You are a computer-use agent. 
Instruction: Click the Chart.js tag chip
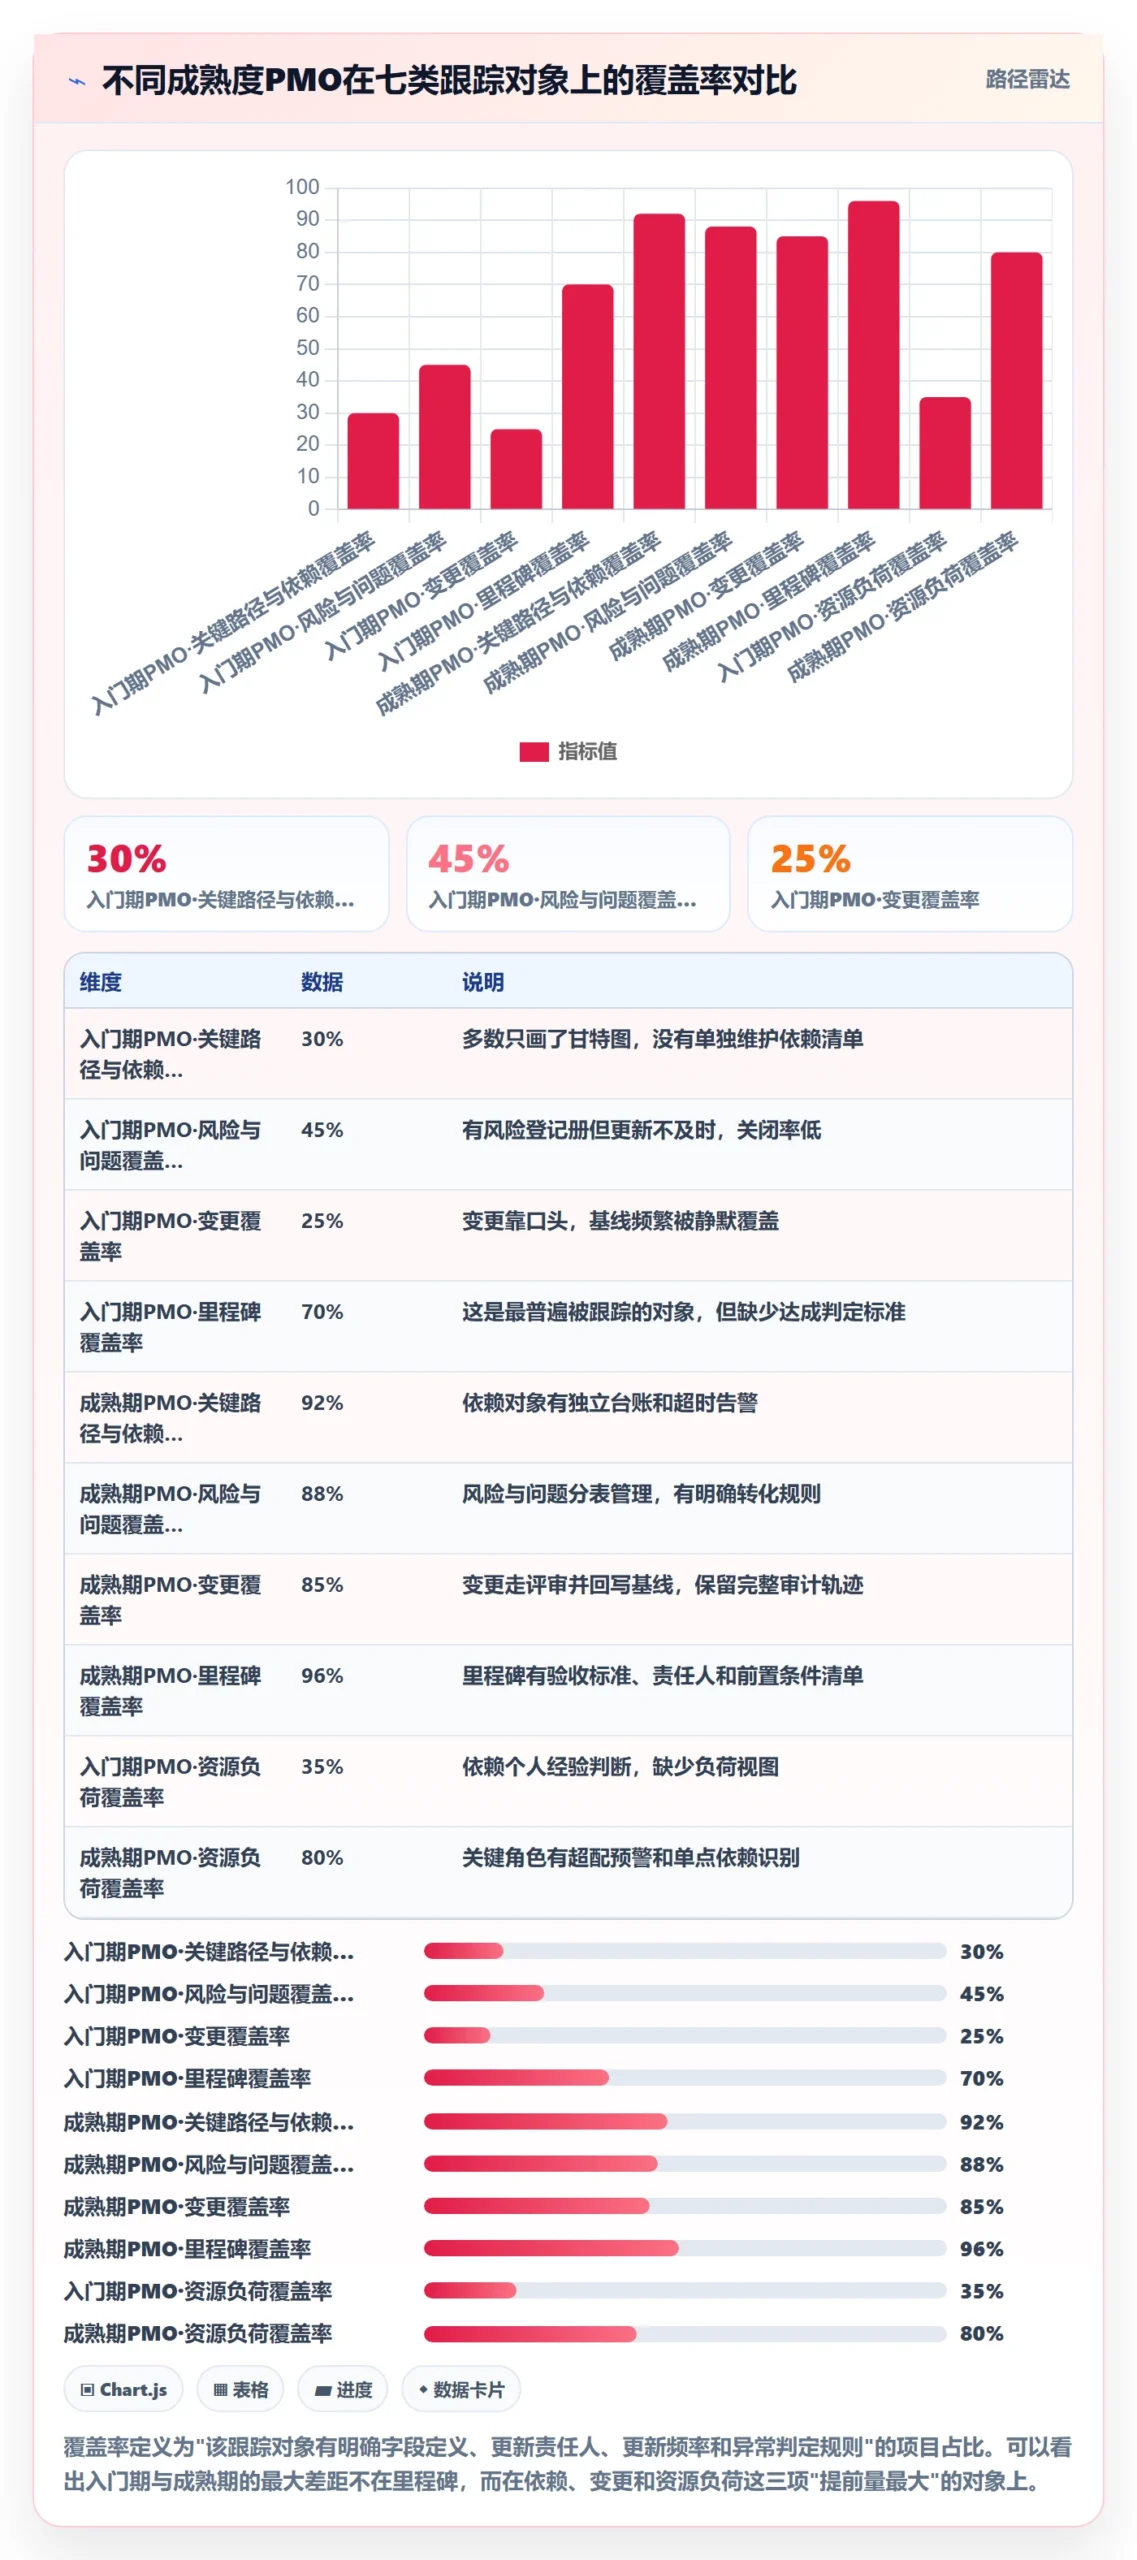[123, 2389]
